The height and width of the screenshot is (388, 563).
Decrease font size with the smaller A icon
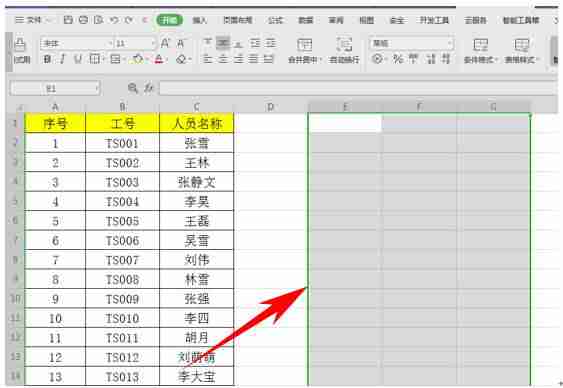point(181,44)
